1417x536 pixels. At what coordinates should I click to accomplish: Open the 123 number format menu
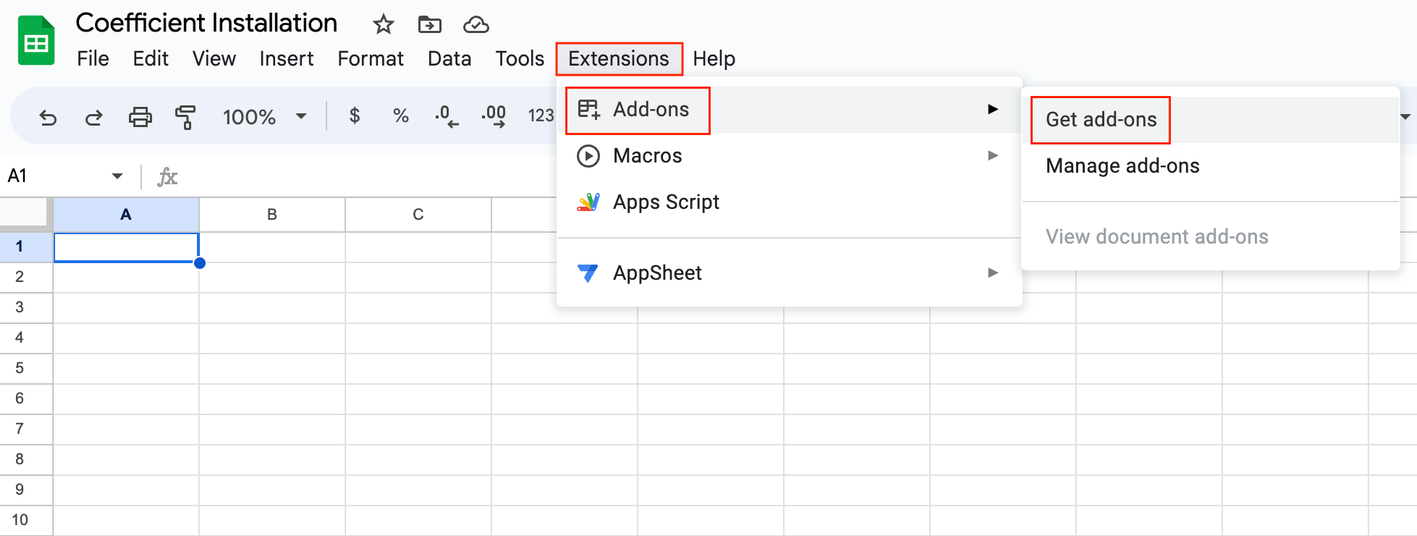point(541,116)
